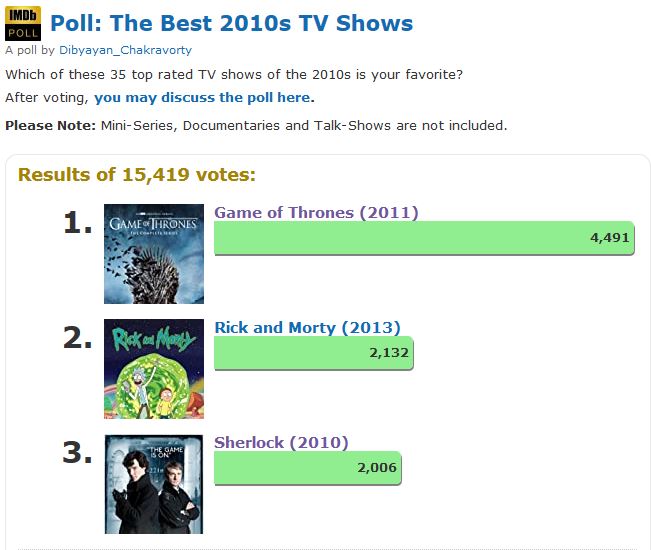Open Dibyayan_Chakravorty's author profile

coord(125,49)
